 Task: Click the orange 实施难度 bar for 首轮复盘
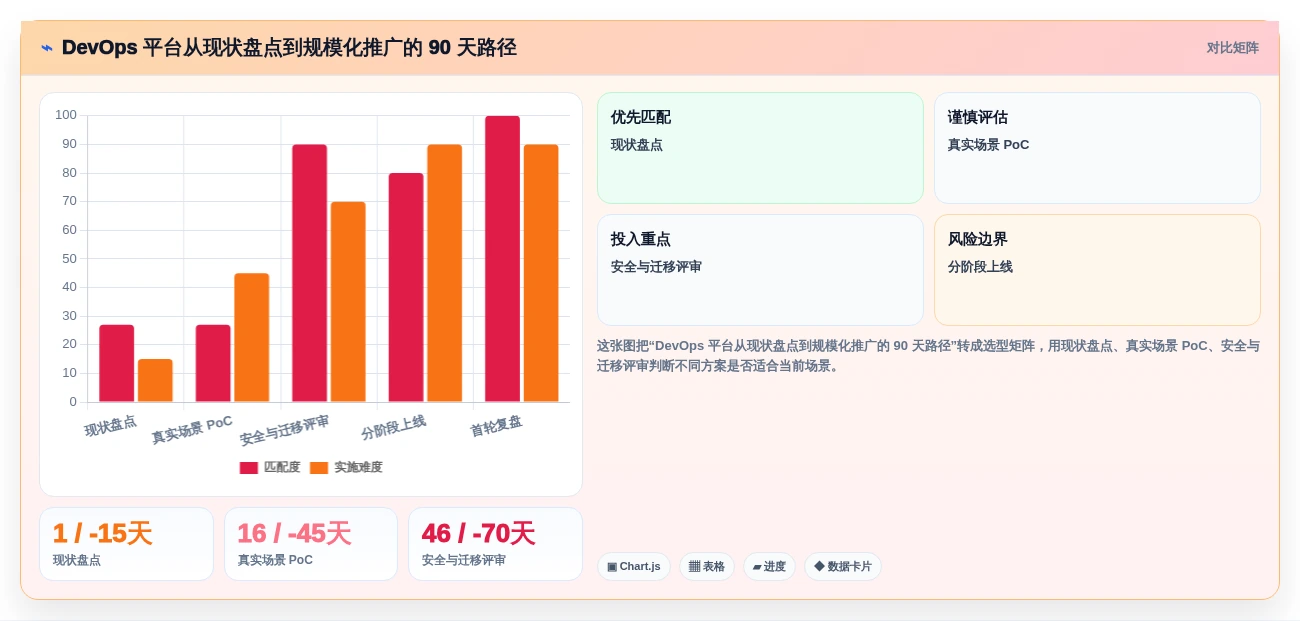541,273
